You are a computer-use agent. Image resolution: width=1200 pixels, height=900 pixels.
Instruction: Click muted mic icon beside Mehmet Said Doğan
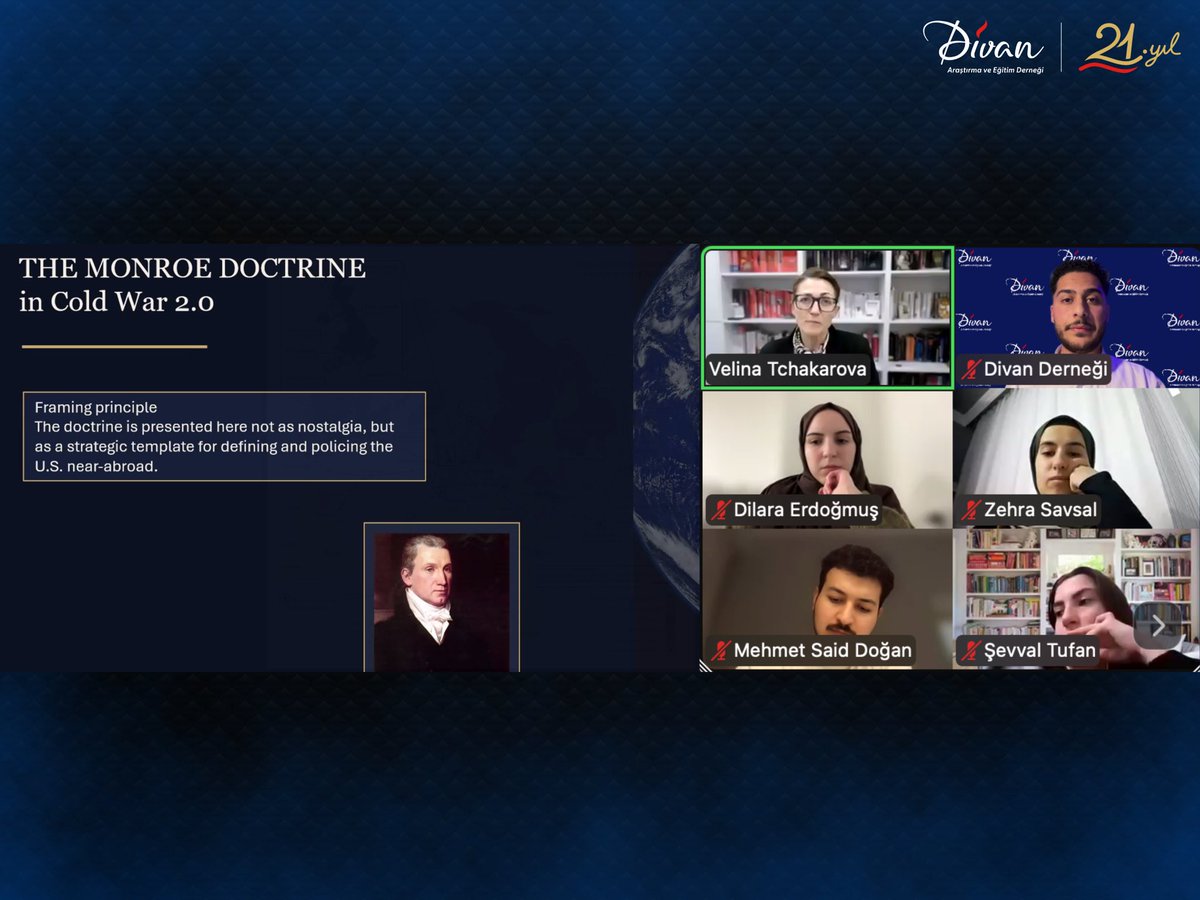[720, 651]
